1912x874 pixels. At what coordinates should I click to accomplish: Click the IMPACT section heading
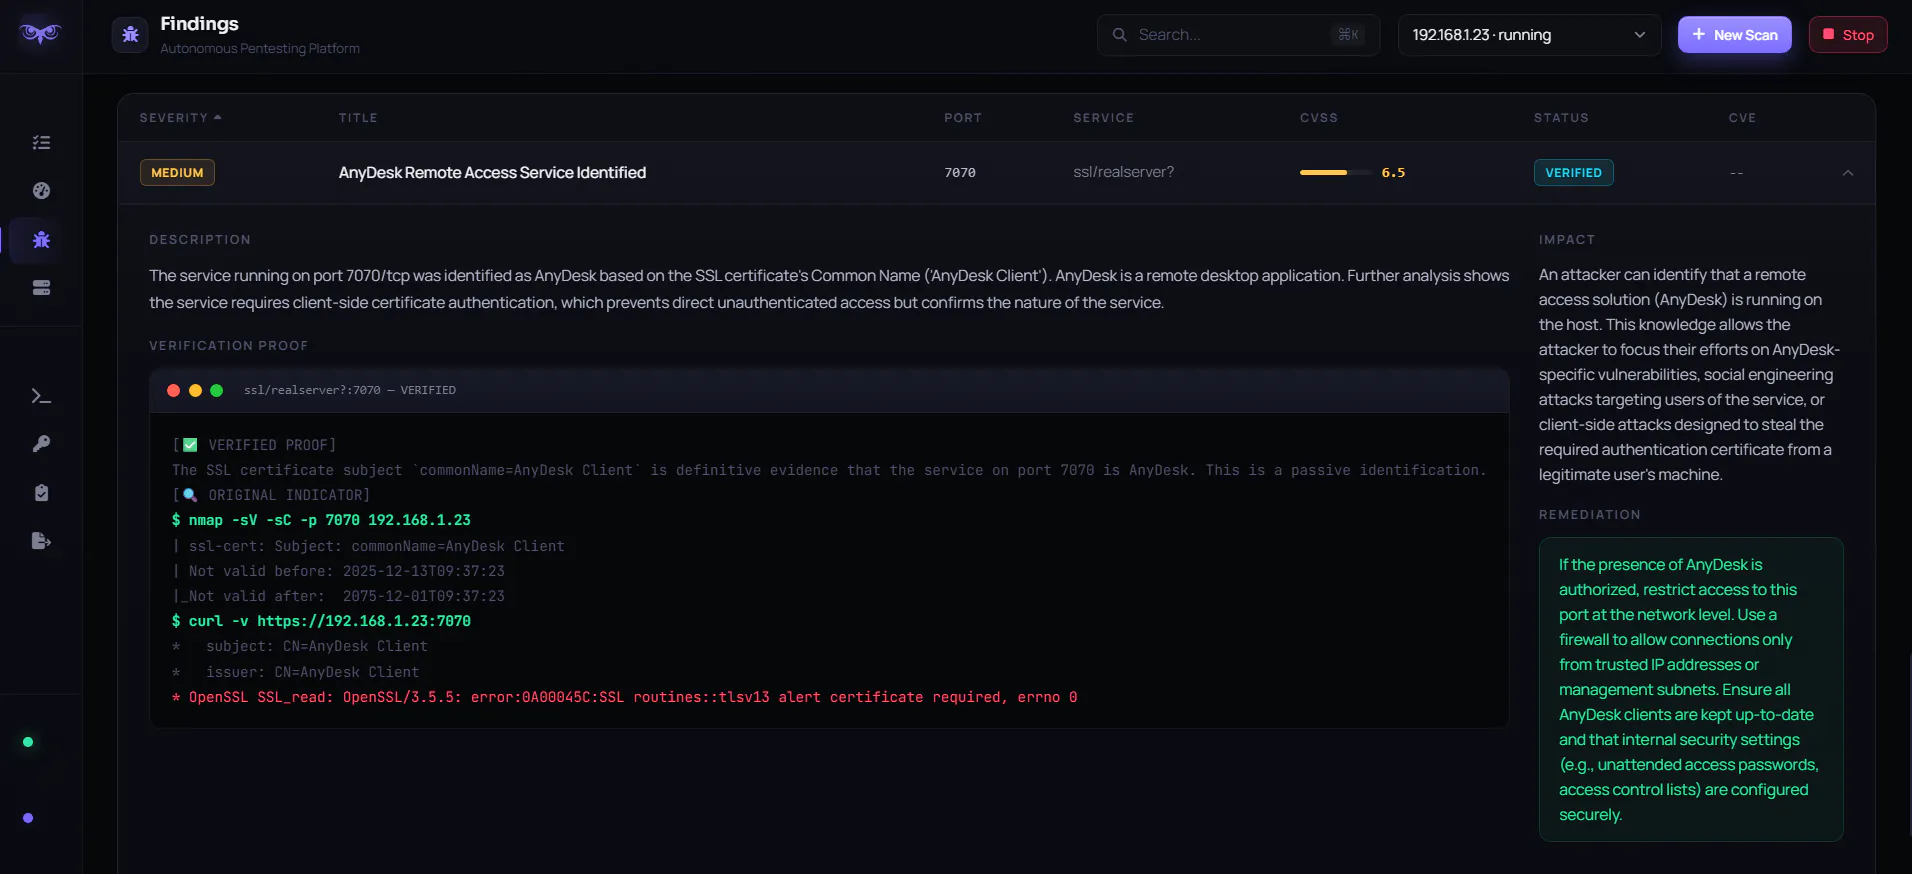1567,240
